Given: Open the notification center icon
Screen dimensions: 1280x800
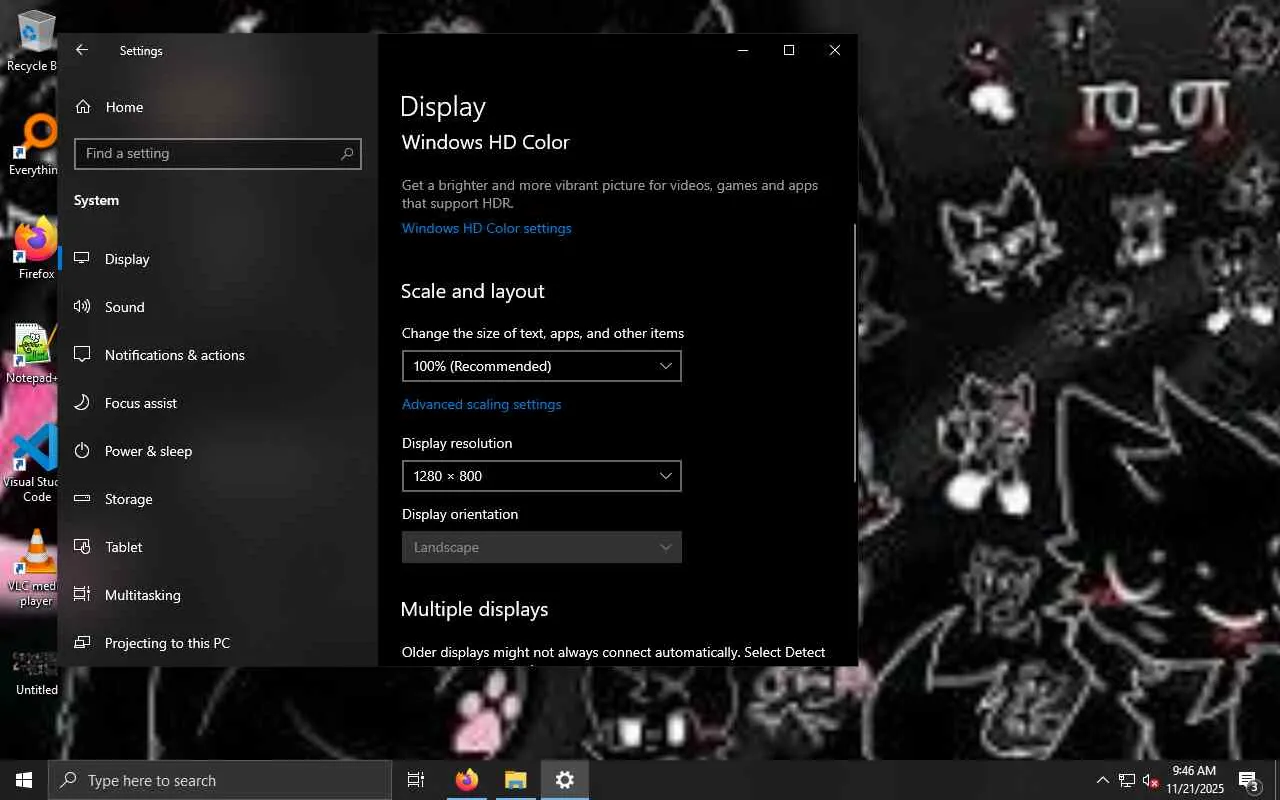Looking at the screenshot, I should 1249,780.
